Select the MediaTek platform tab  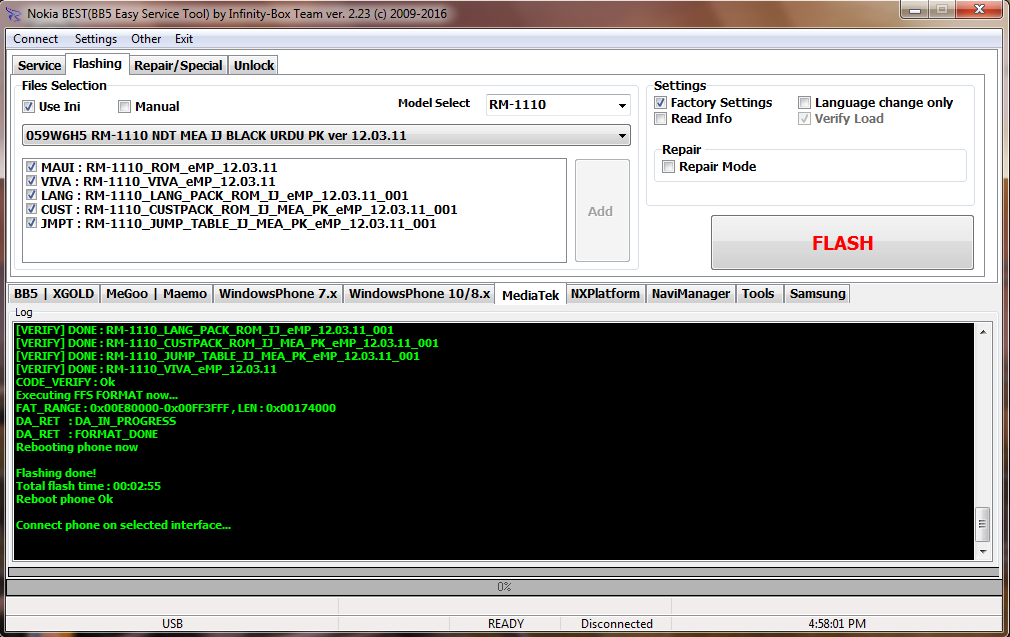click(x=531, y=294)
